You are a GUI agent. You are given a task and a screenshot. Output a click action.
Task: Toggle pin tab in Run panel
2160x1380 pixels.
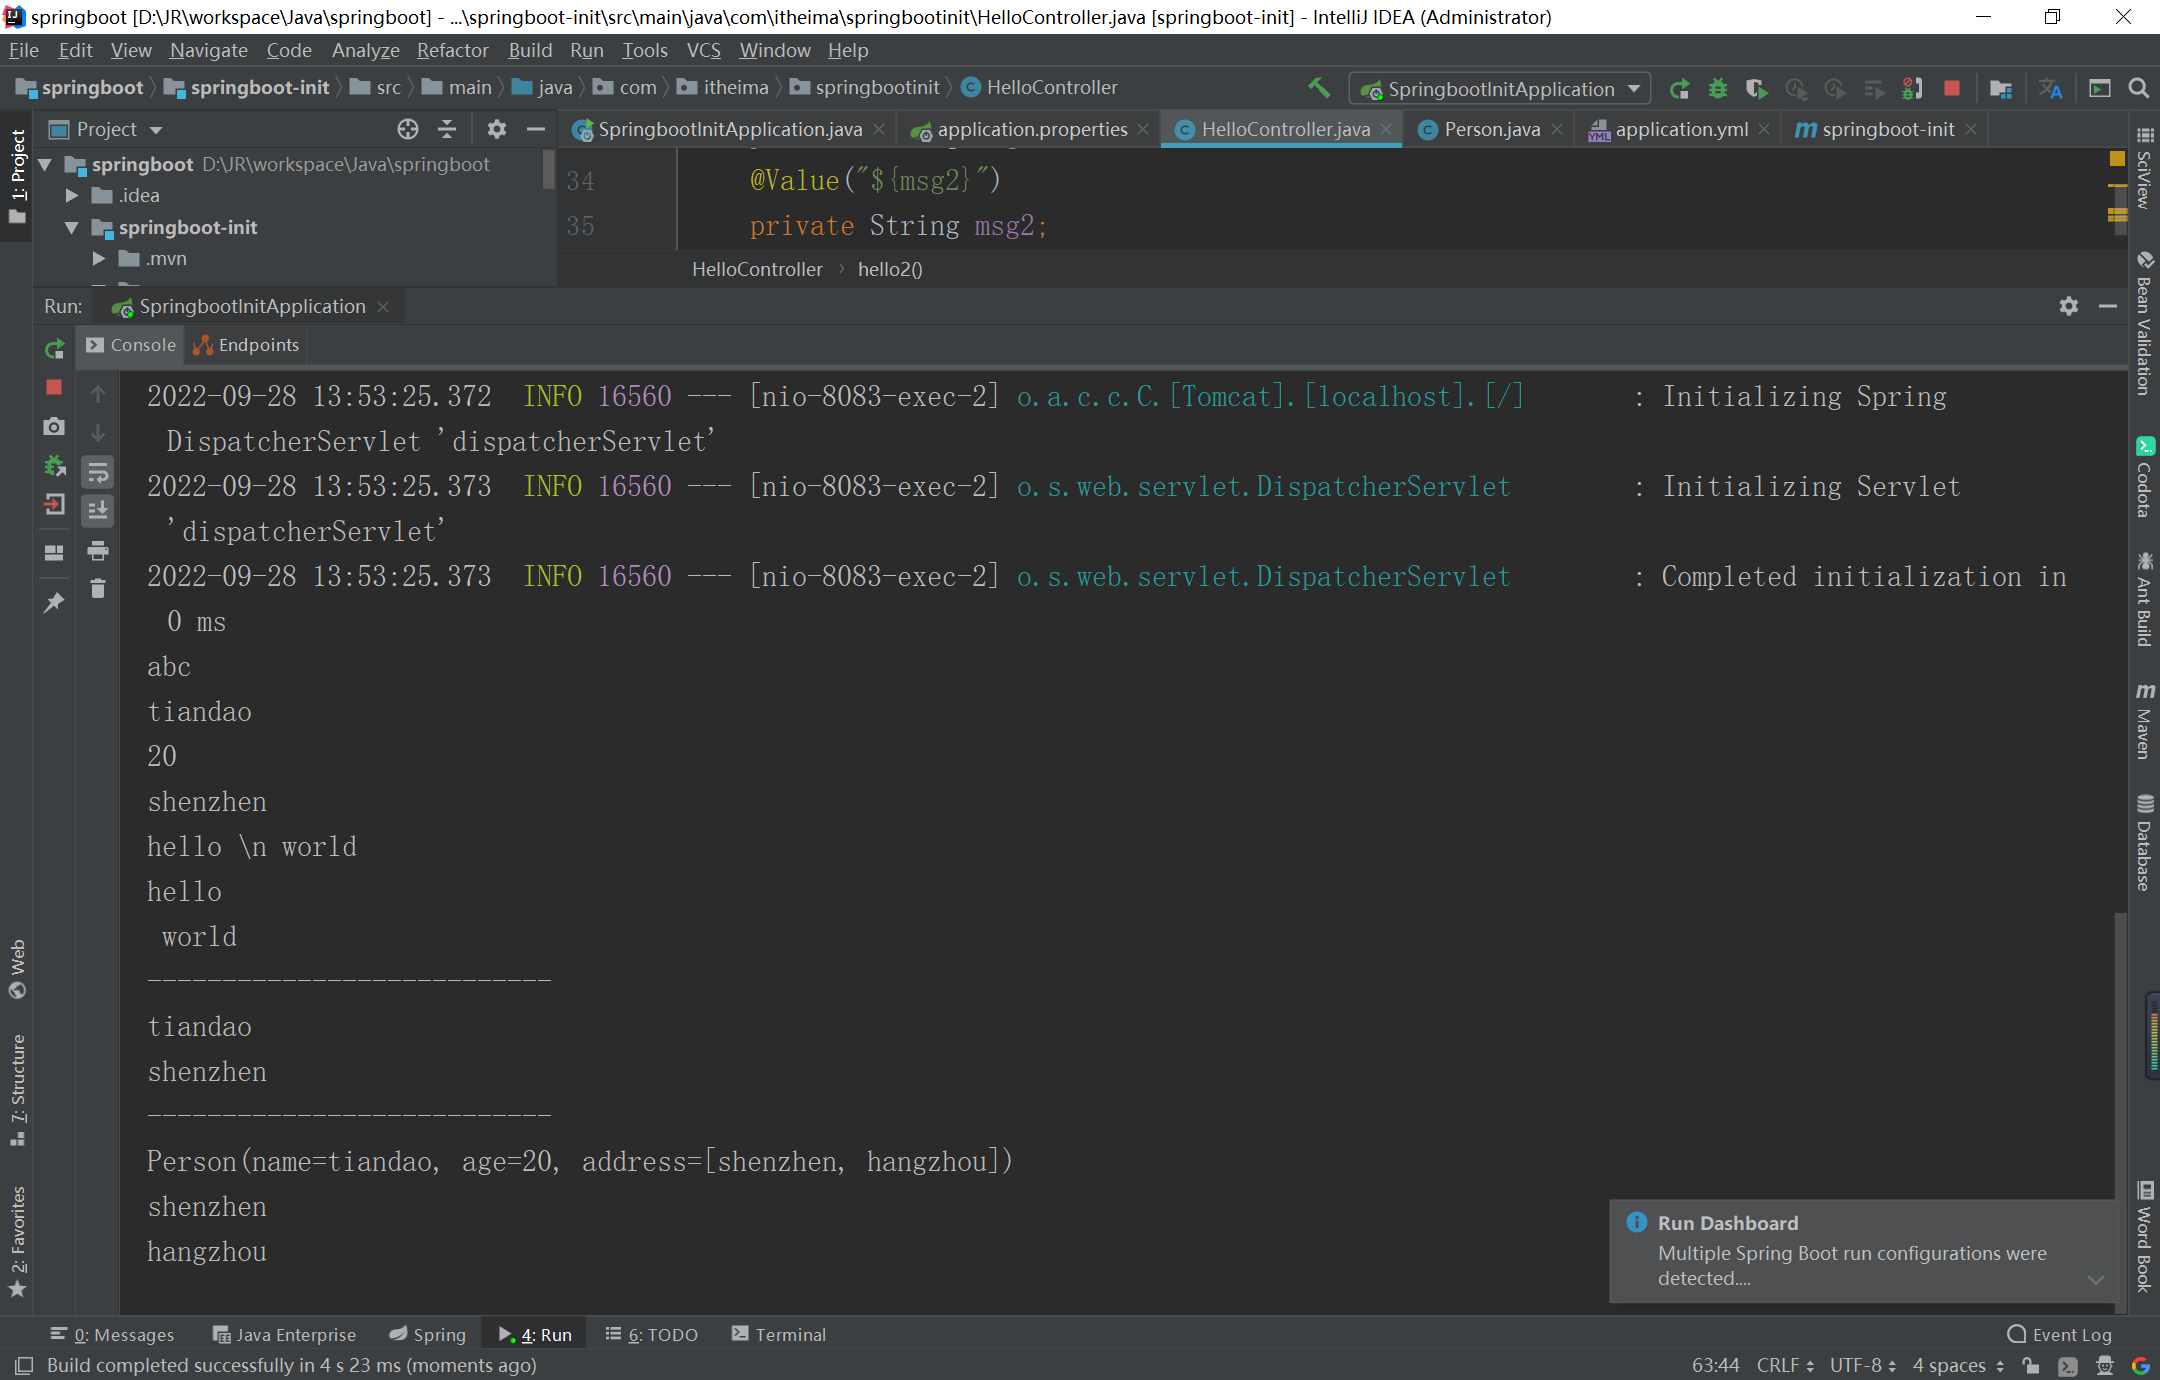[x=54, y=602]
